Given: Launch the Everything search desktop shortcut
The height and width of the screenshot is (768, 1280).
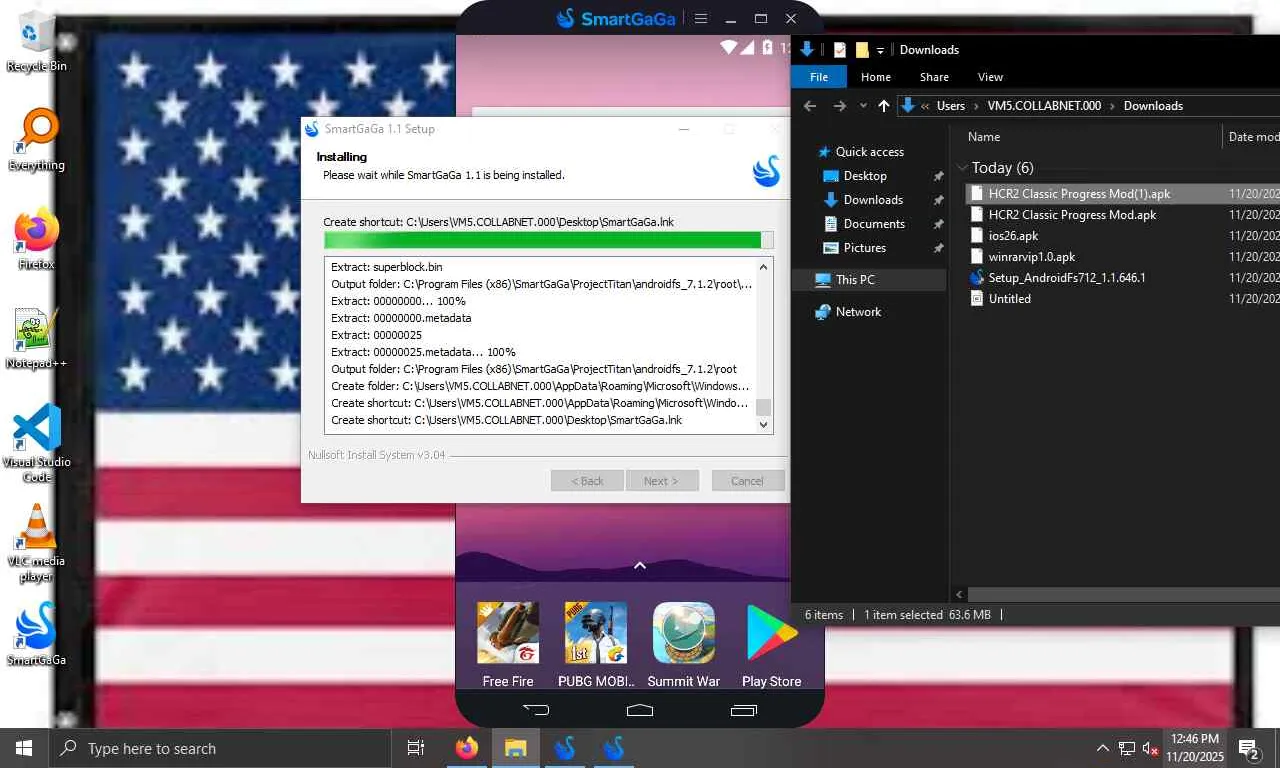Looking at the screenshot, I should pyautogui.click(x=36, y=140).
